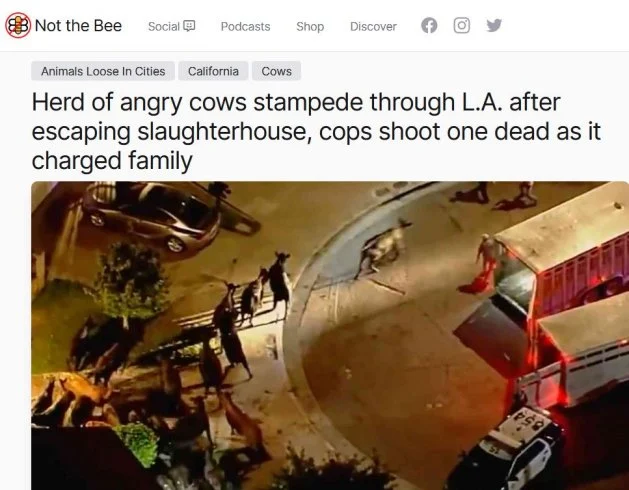
Task: Select Discover in the navigation bar
Action: pyautogui.click(x=373, y=26)
